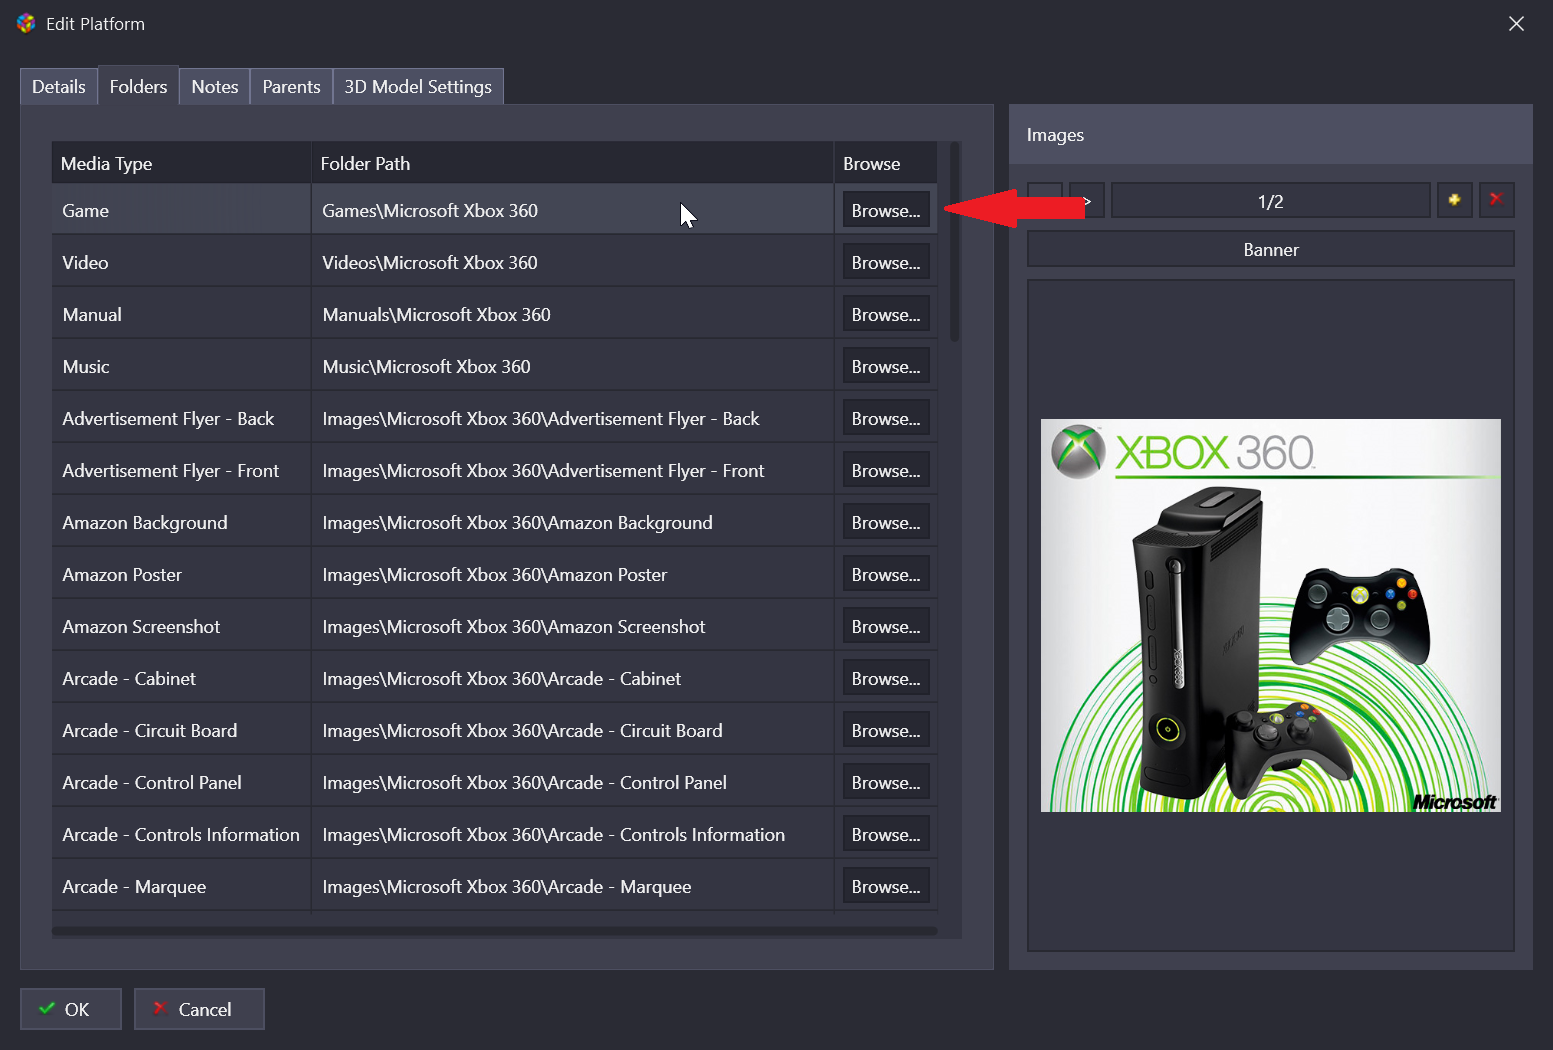Open the Parents tab
Screen dimensions: 1553x1050
pyautogui.click(x=291, y=87)
